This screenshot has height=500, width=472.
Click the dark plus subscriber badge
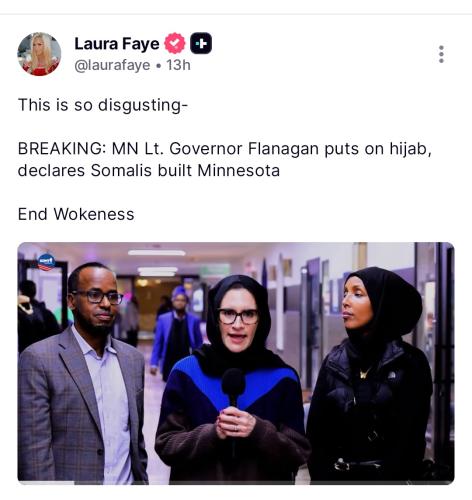201,43
